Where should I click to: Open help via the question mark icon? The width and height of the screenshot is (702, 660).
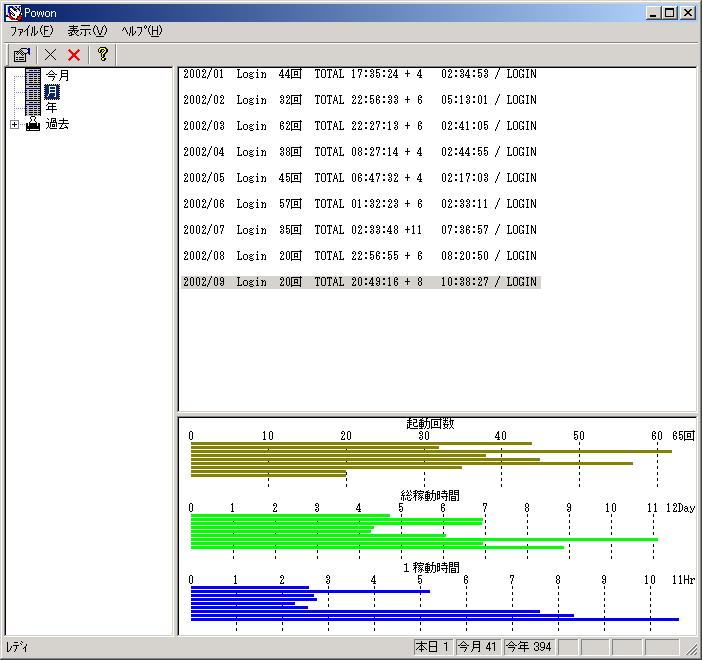pyautogui.click(x=102, y=55)
